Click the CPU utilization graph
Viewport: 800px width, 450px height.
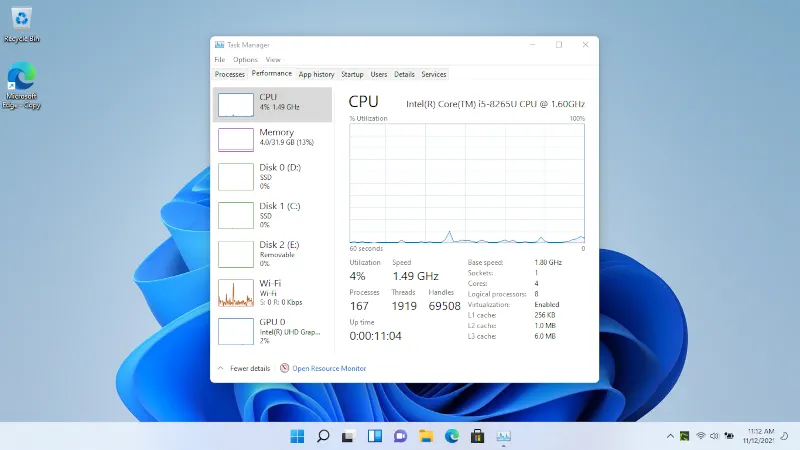click(x=467, y=183)
